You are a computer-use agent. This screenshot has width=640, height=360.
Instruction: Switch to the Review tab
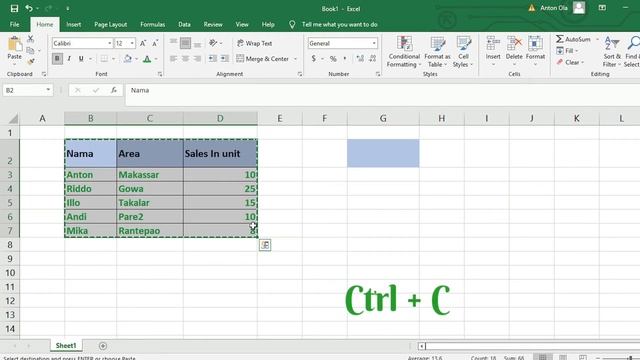pyautogui.click(x=213, y=24)
